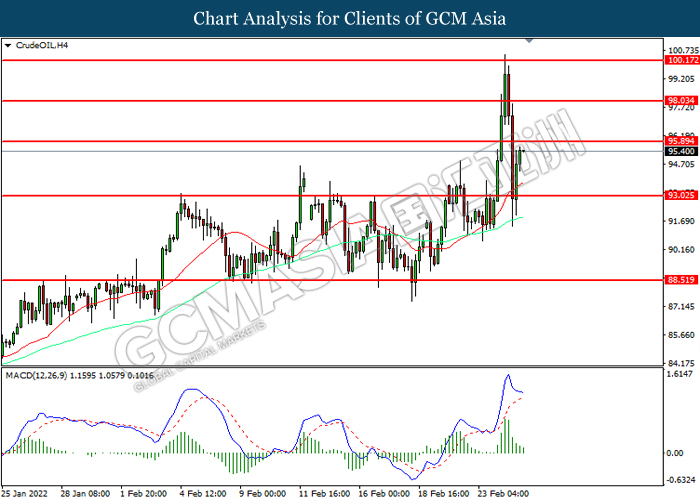Click the chart shift triangle marker at top
The width and height of the screenshot is (700, 500).
pyautogui.click(x=529, y=41)
